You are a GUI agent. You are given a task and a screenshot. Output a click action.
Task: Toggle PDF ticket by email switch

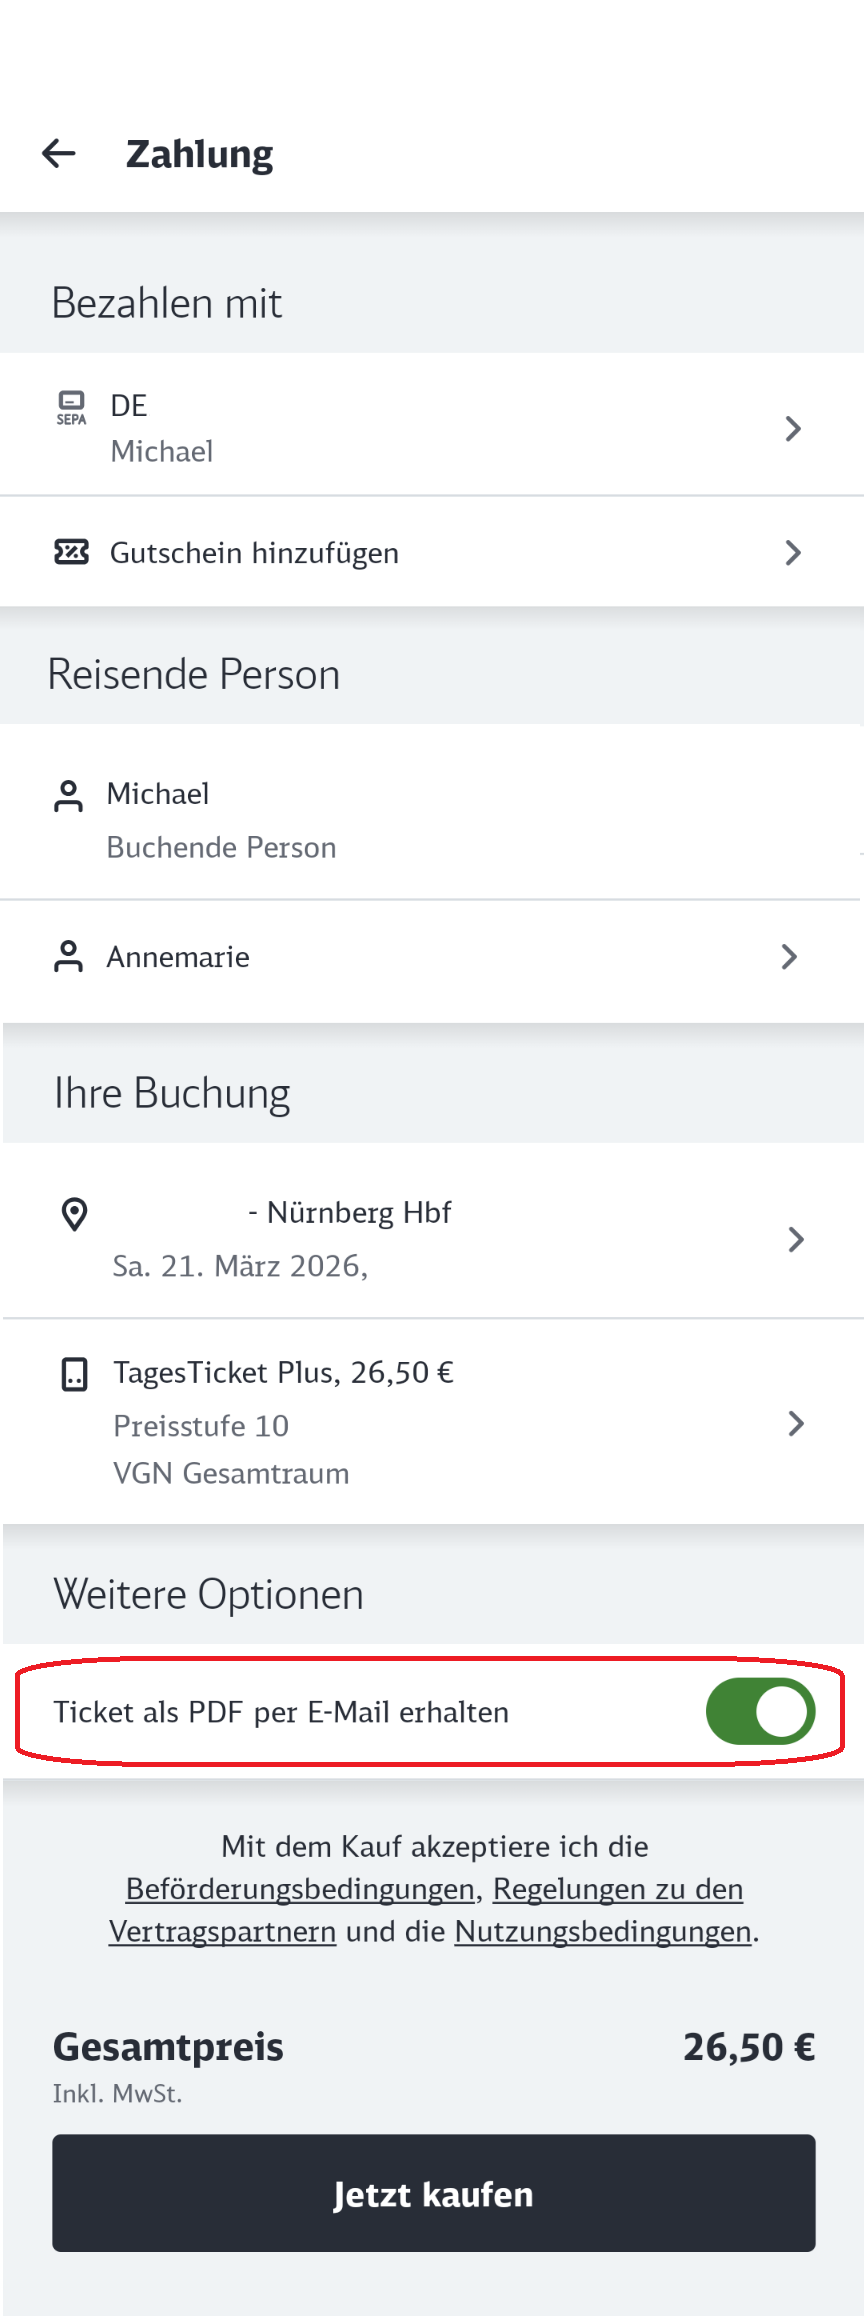click(x=760, y=1711)
